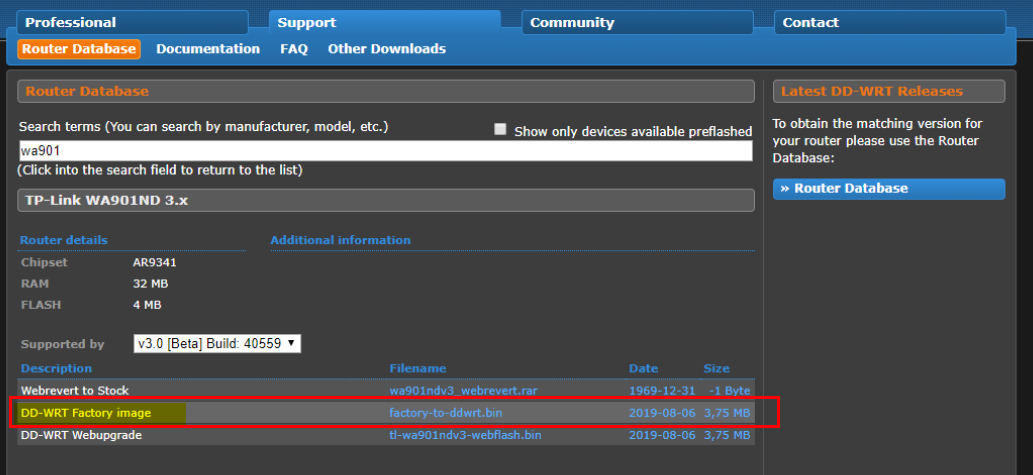Click the DD-WRT Webupgrade description
This screenshot has width=1033, height=475.
click(82, 435)
